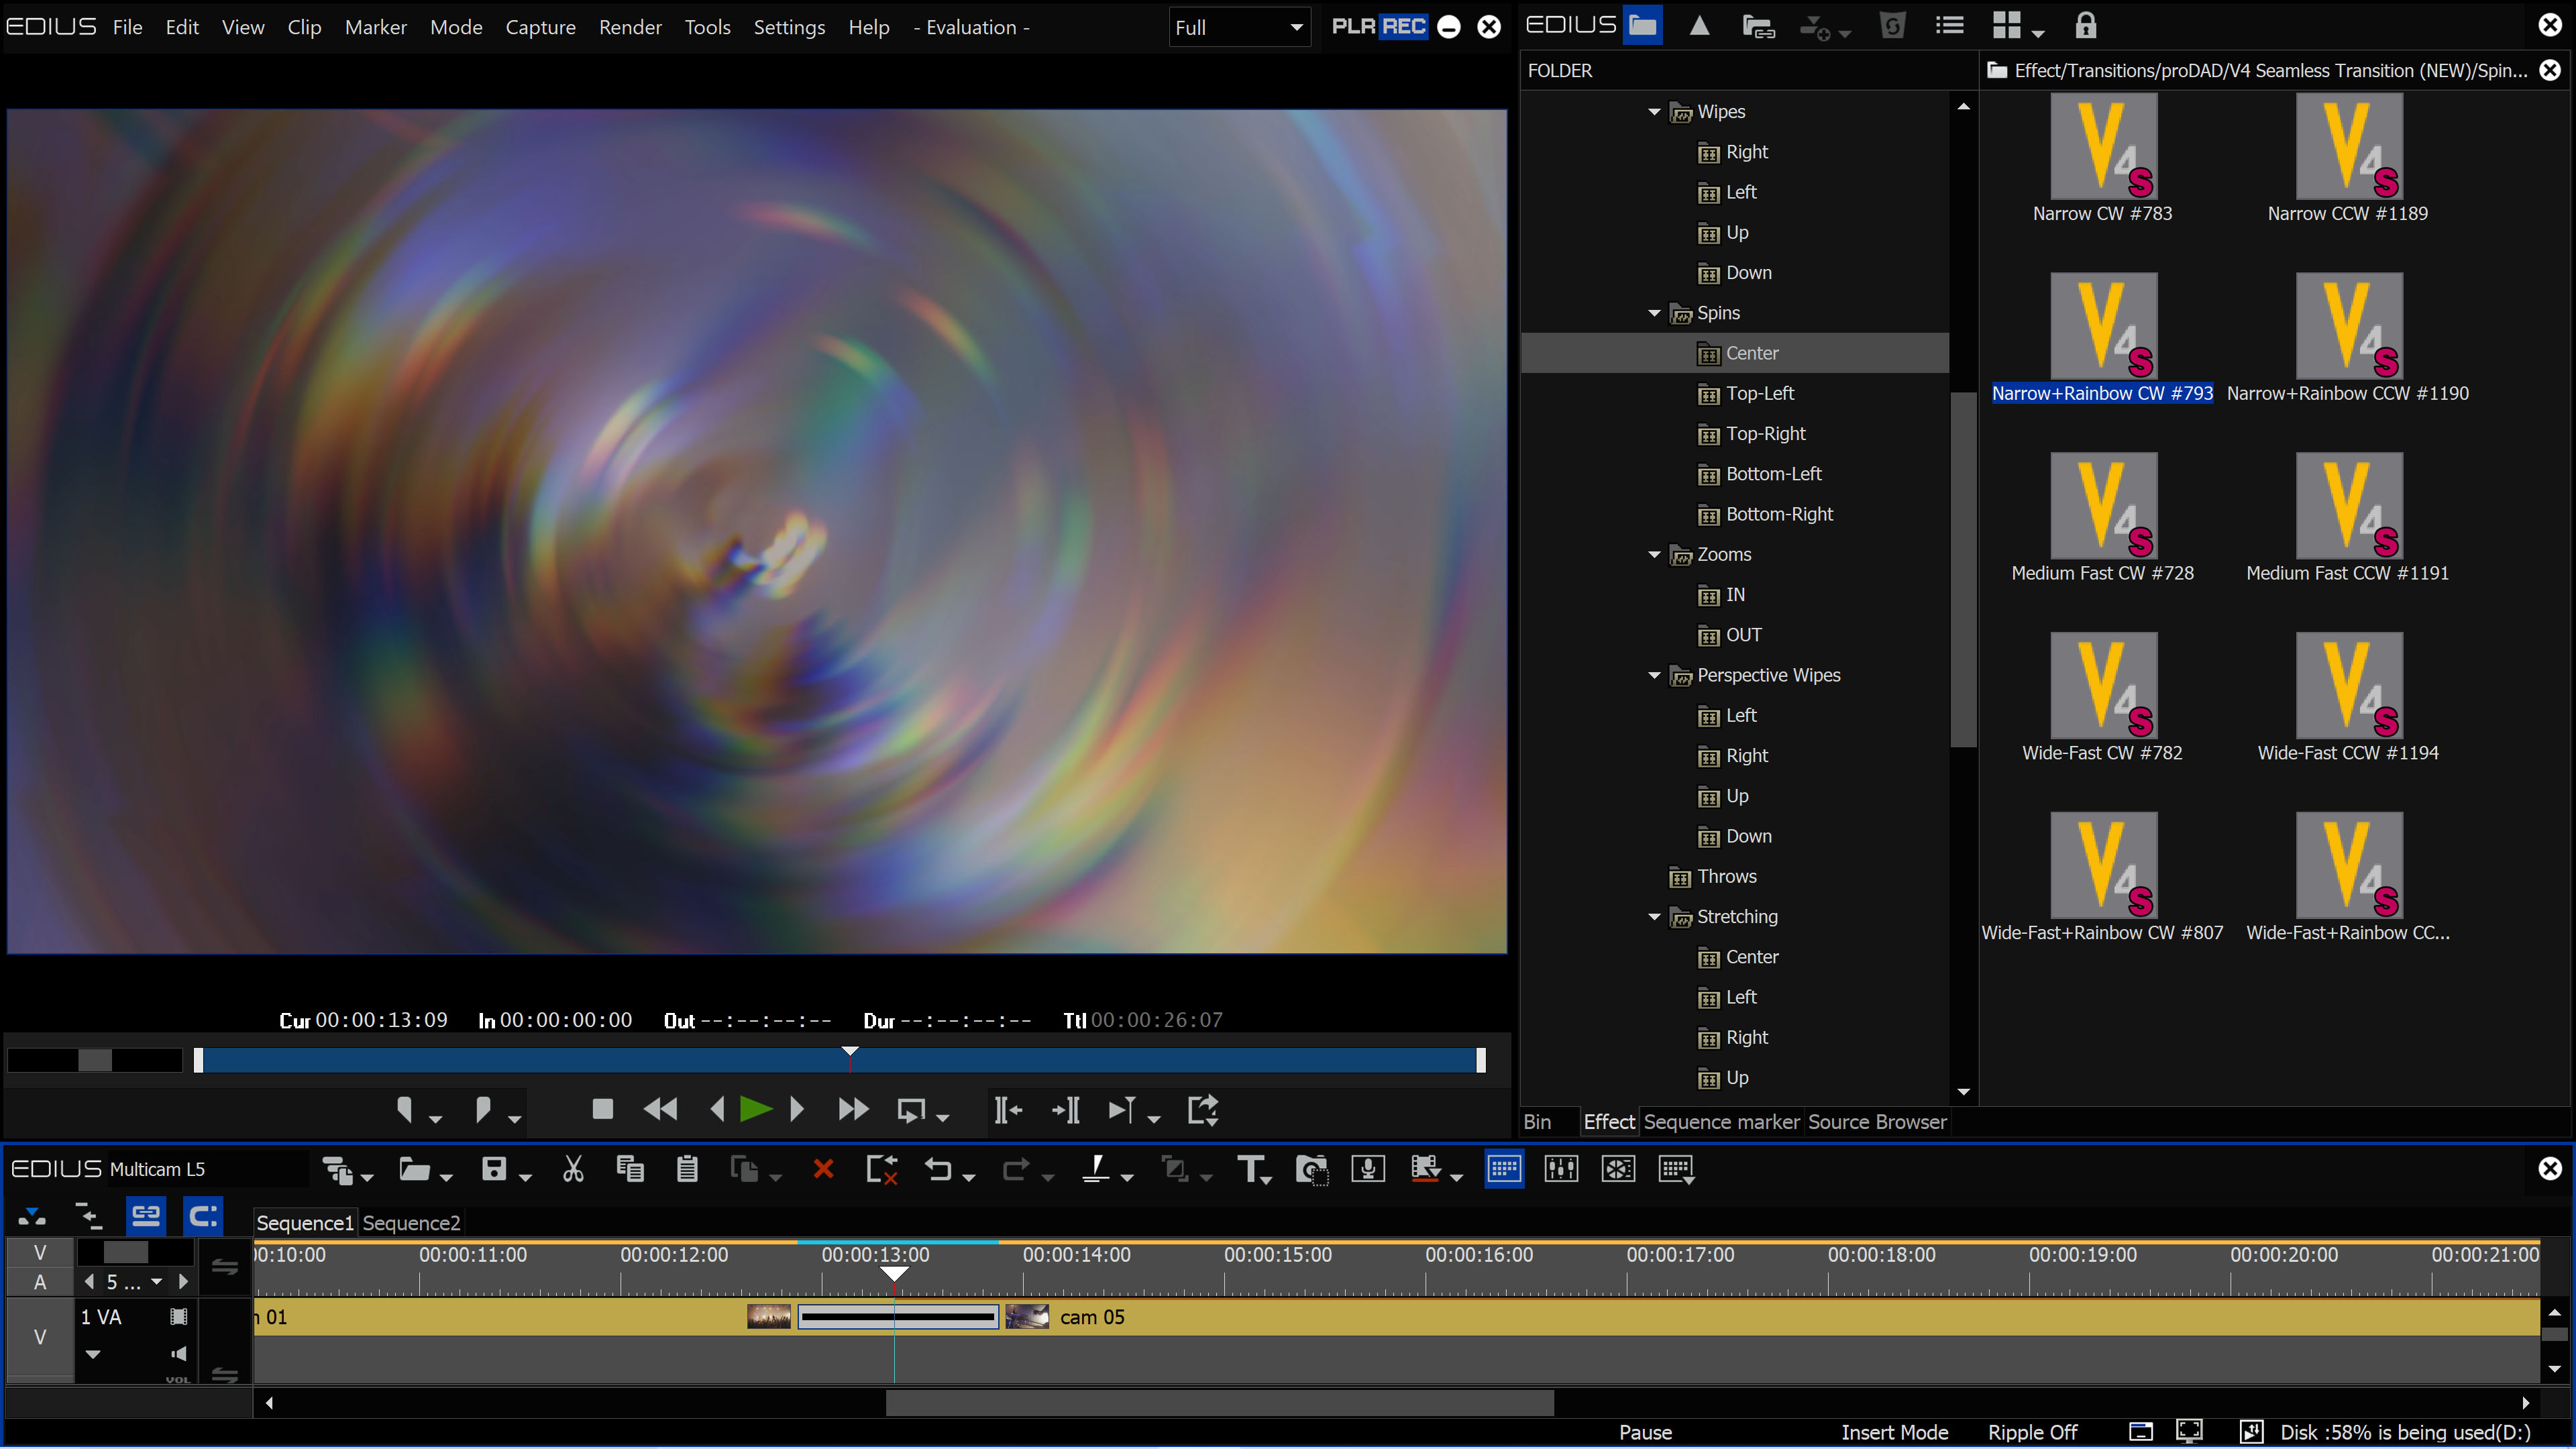Switch to the Sequence2 tab
This screenshot has width=2576, height=1449.
(x=411, y=1222)
